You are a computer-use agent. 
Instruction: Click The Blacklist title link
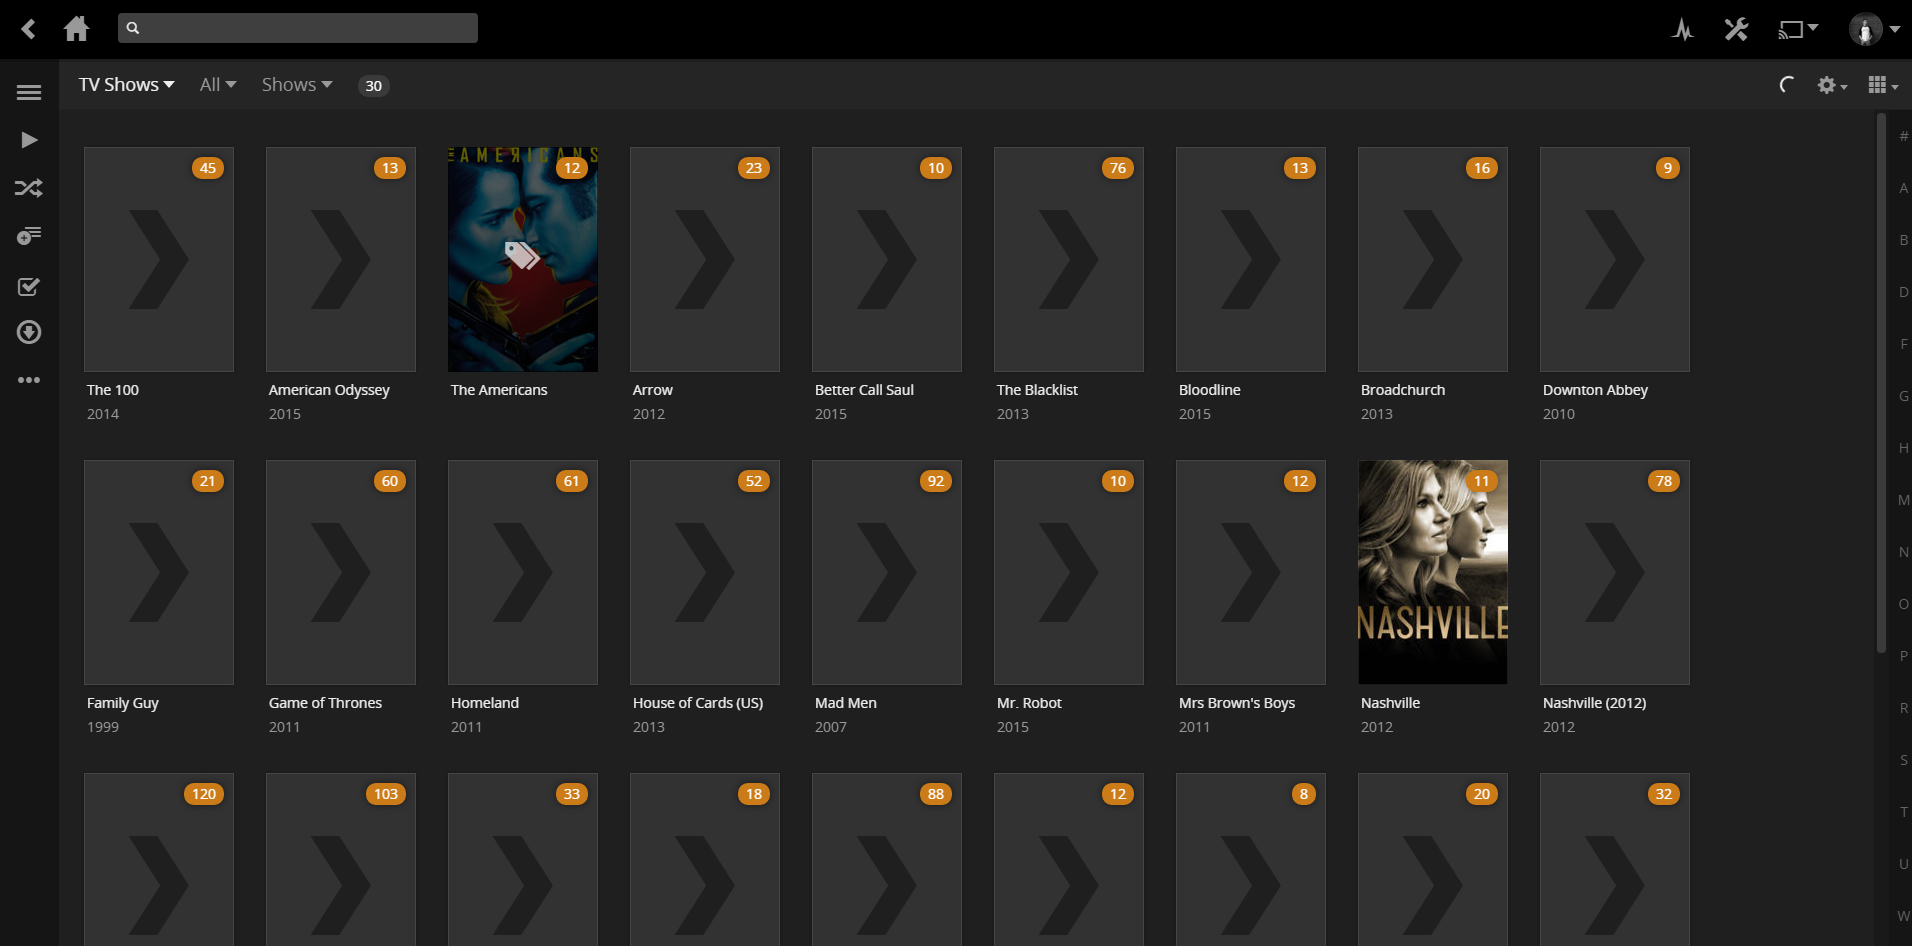1037,390
